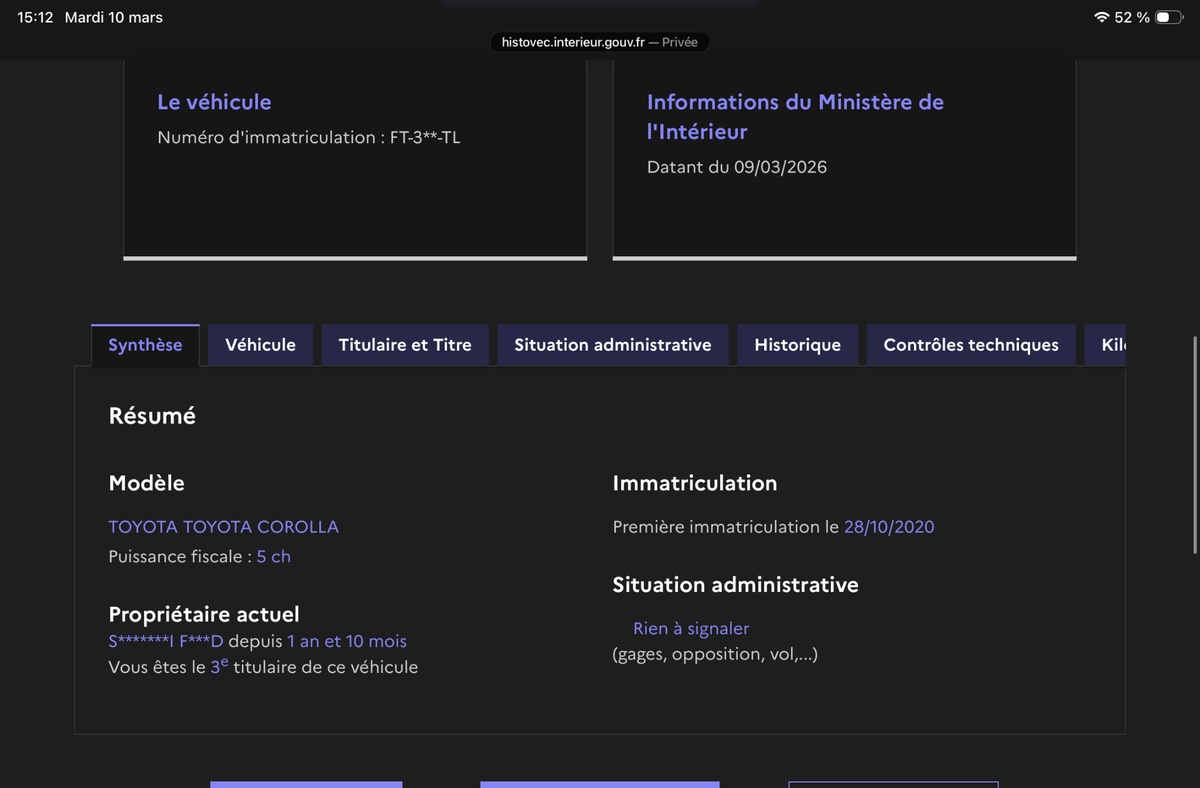
Task: Click the date 'Datant du 09/03/2026'
Action: pyautogui.click(x=737, y=167)
